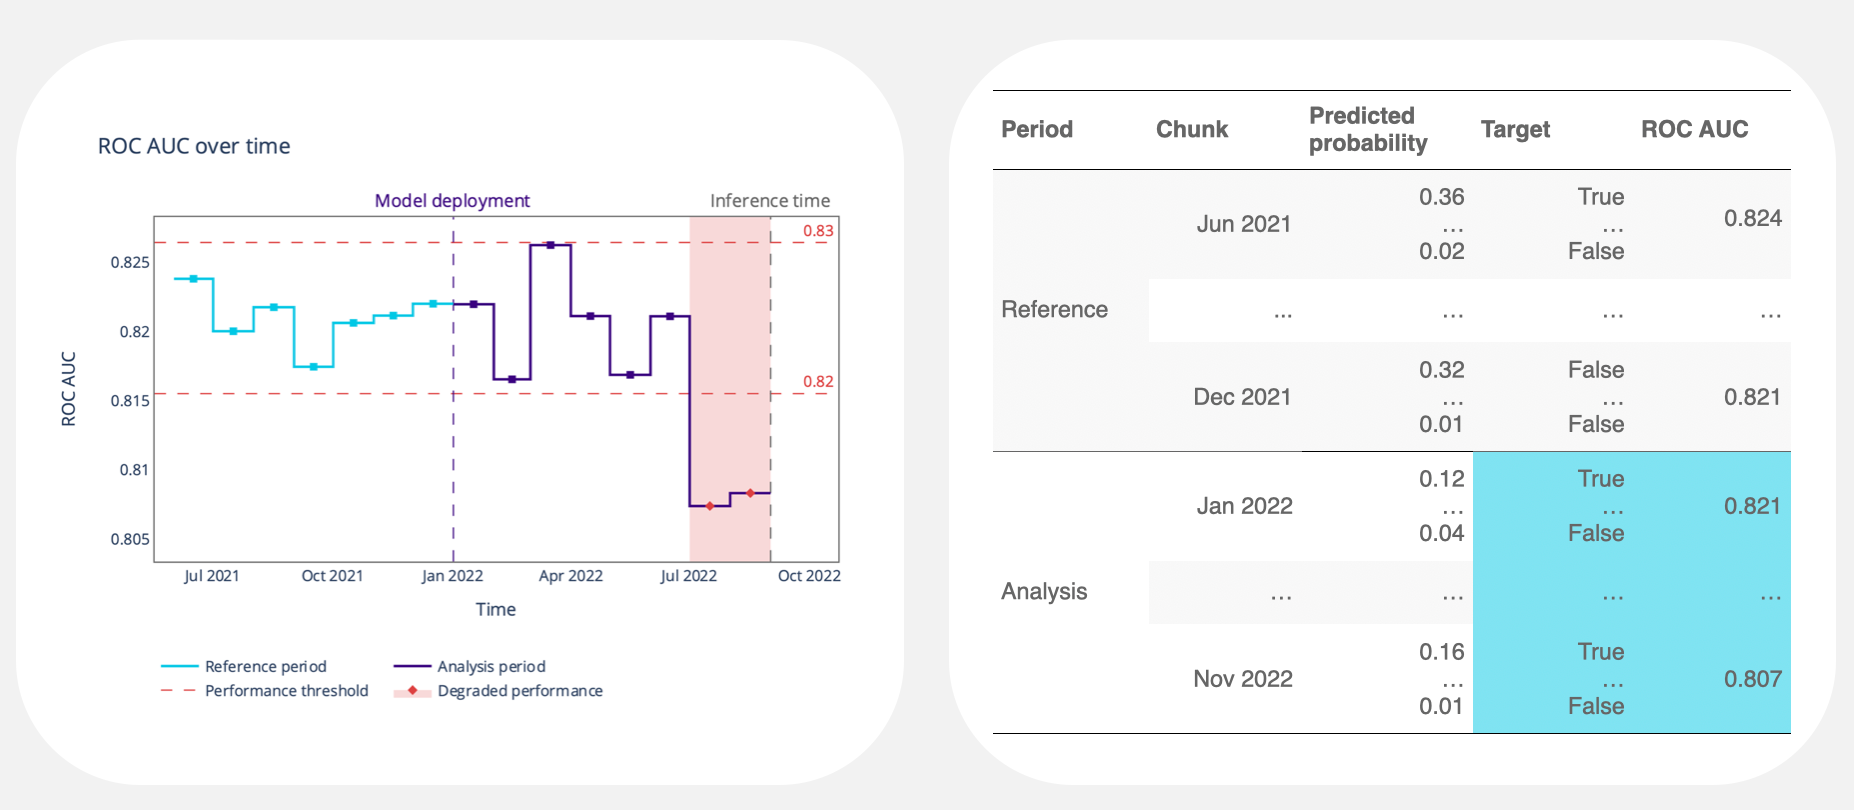1854x810 pixels.
Task: Click the first cyan data marker on the chart
Action: (x=193, y=279)
